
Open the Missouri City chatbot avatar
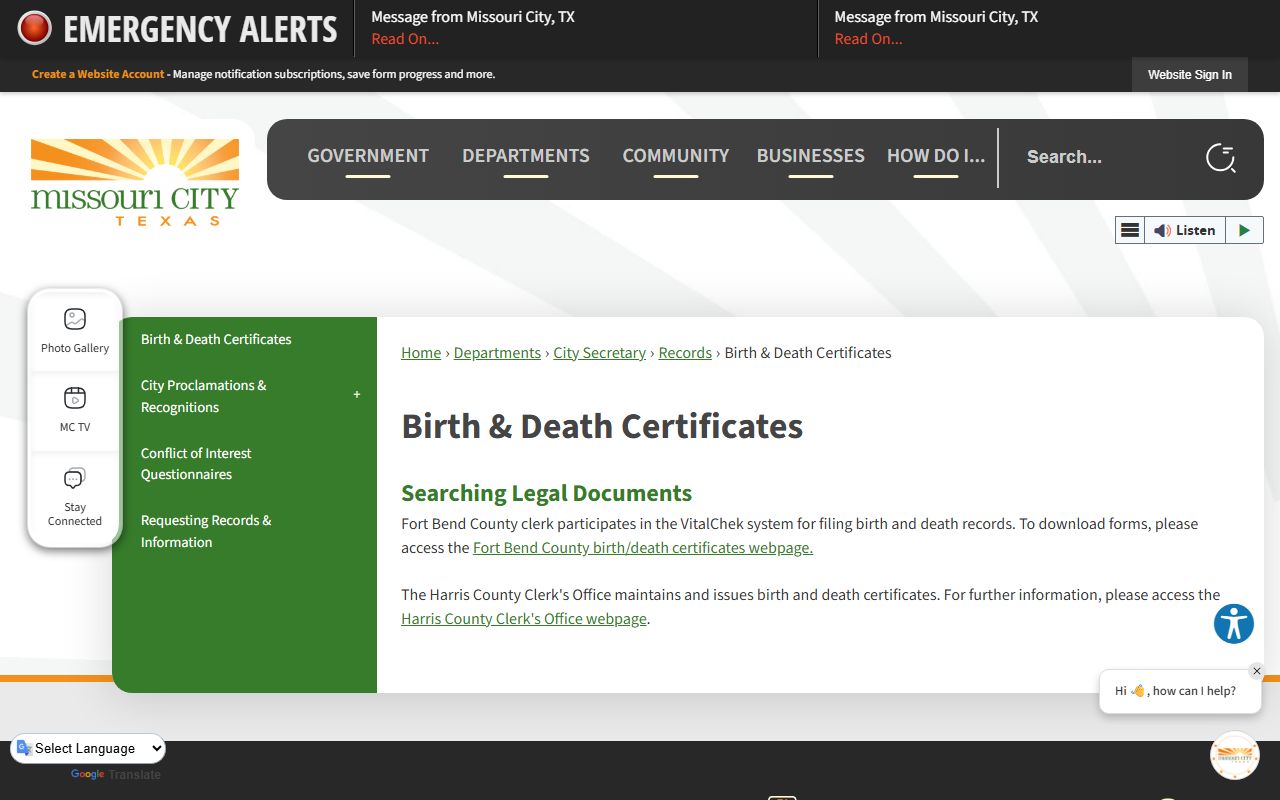pos(1234,756)
